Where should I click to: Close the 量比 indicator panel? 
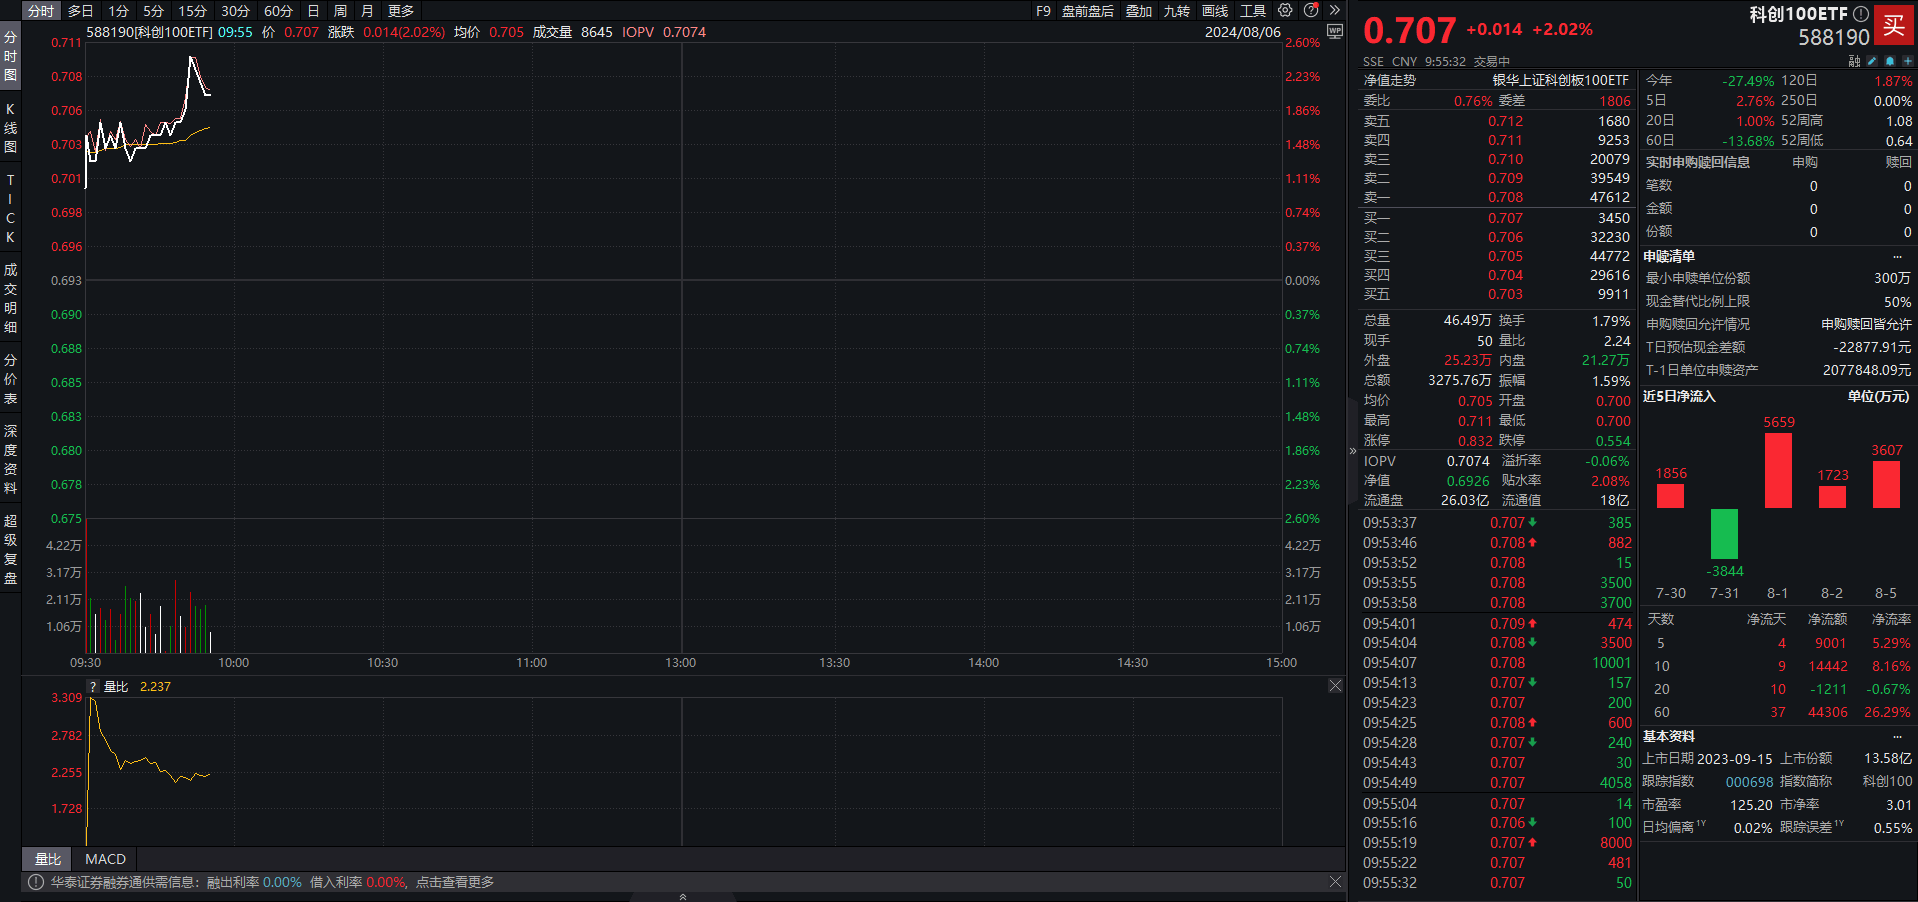tap(1335, 686)
